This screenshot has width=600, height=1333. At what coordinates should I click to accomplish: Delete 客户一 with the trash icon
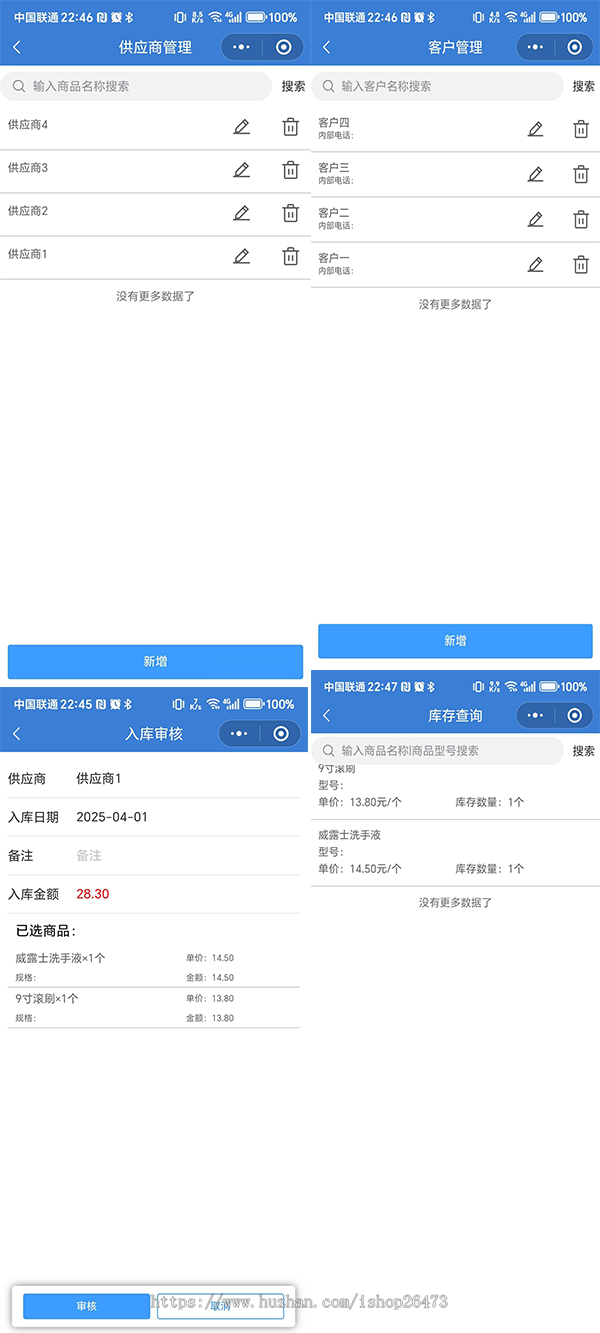pos(581,264)
